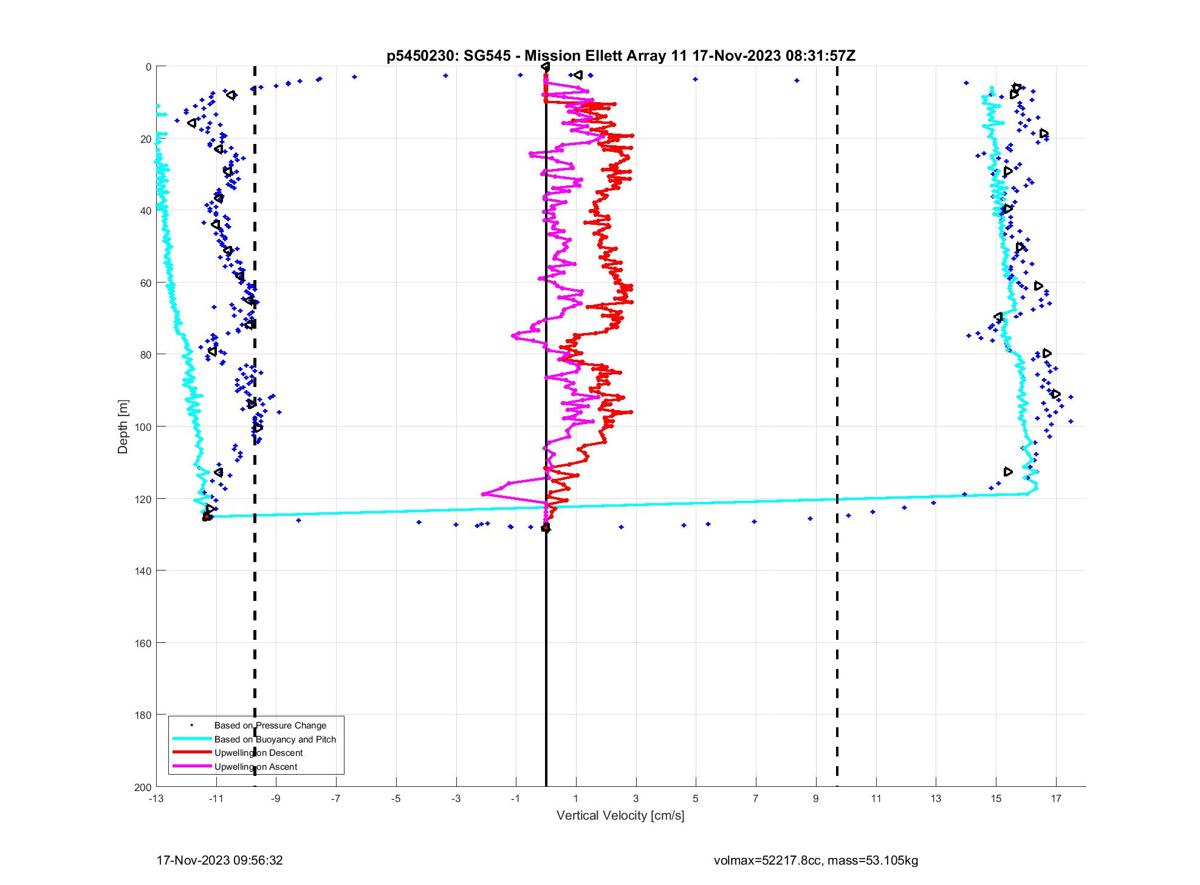Click the timestamp '17-Nov-2023 09:56:32'
Image resolution: width=1200 pixels, height=885 pixels.
point(221,860)
